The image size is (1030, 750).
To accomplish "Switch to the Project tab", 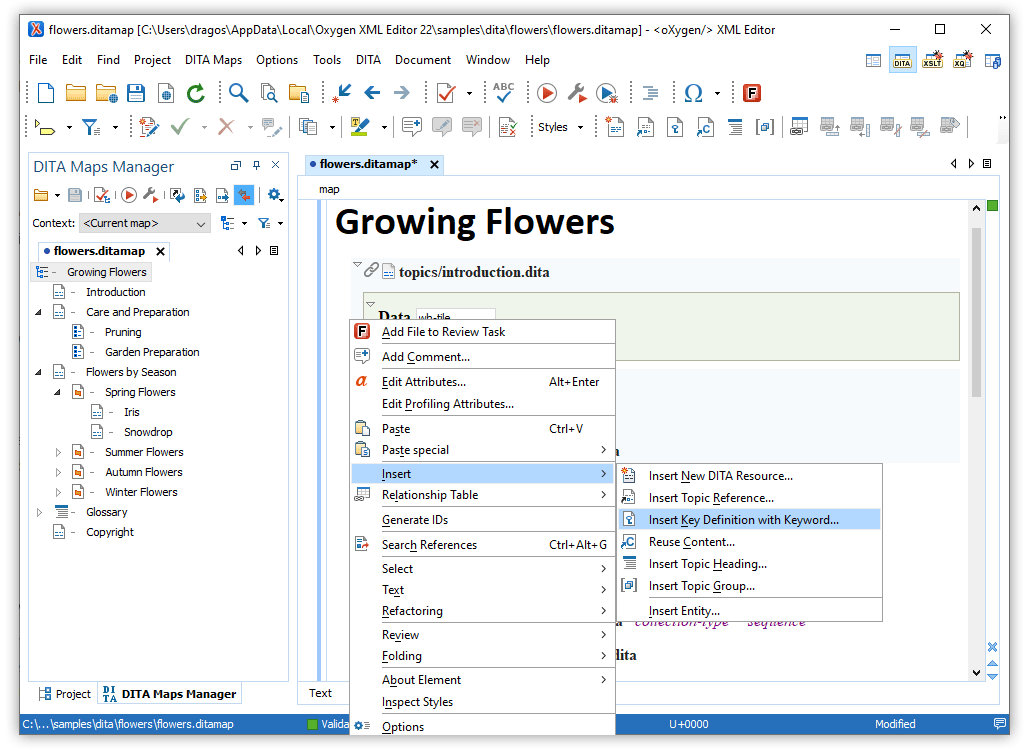I will (x=65, y=694).
